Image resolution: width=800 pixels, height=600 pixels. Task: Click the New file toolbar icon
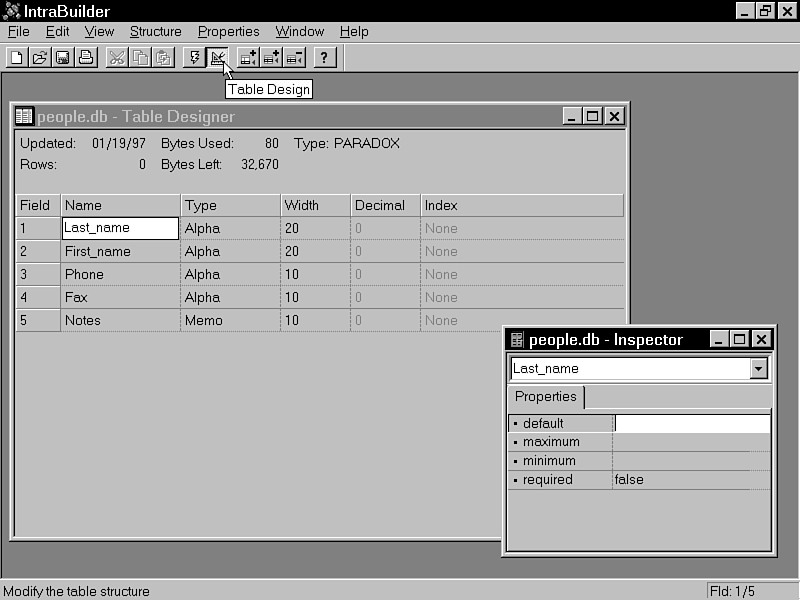[x=16, y=58]
